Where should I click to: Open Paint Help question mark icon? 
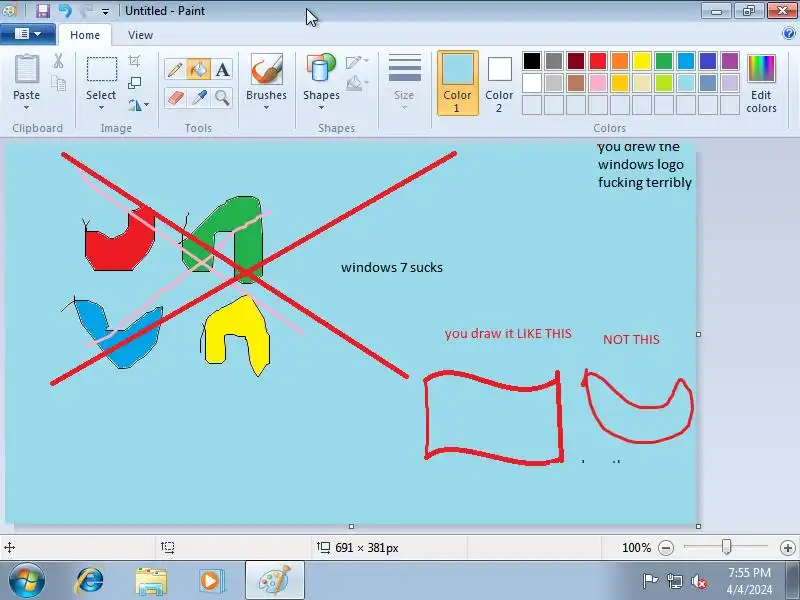tap(788, 34)
